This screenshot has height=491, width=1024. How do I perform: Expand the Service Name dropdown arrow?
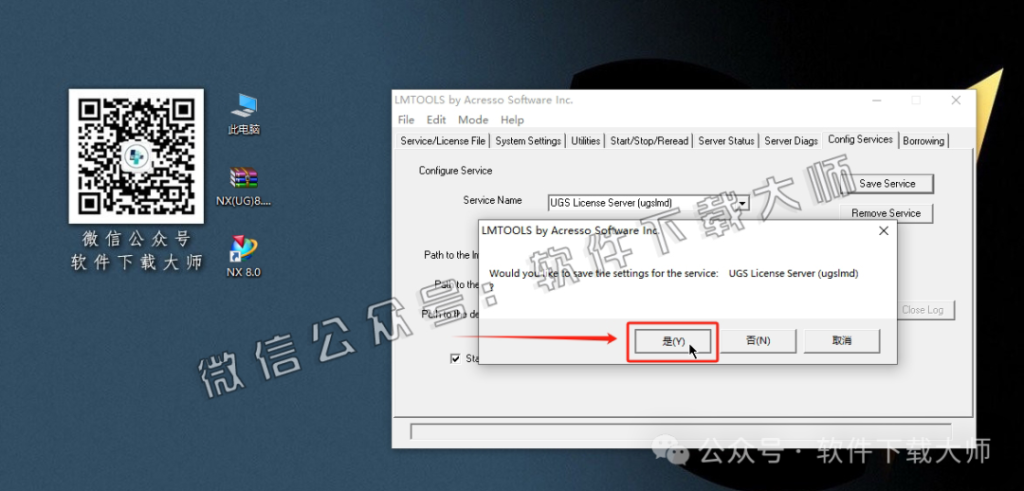point(742,203)
